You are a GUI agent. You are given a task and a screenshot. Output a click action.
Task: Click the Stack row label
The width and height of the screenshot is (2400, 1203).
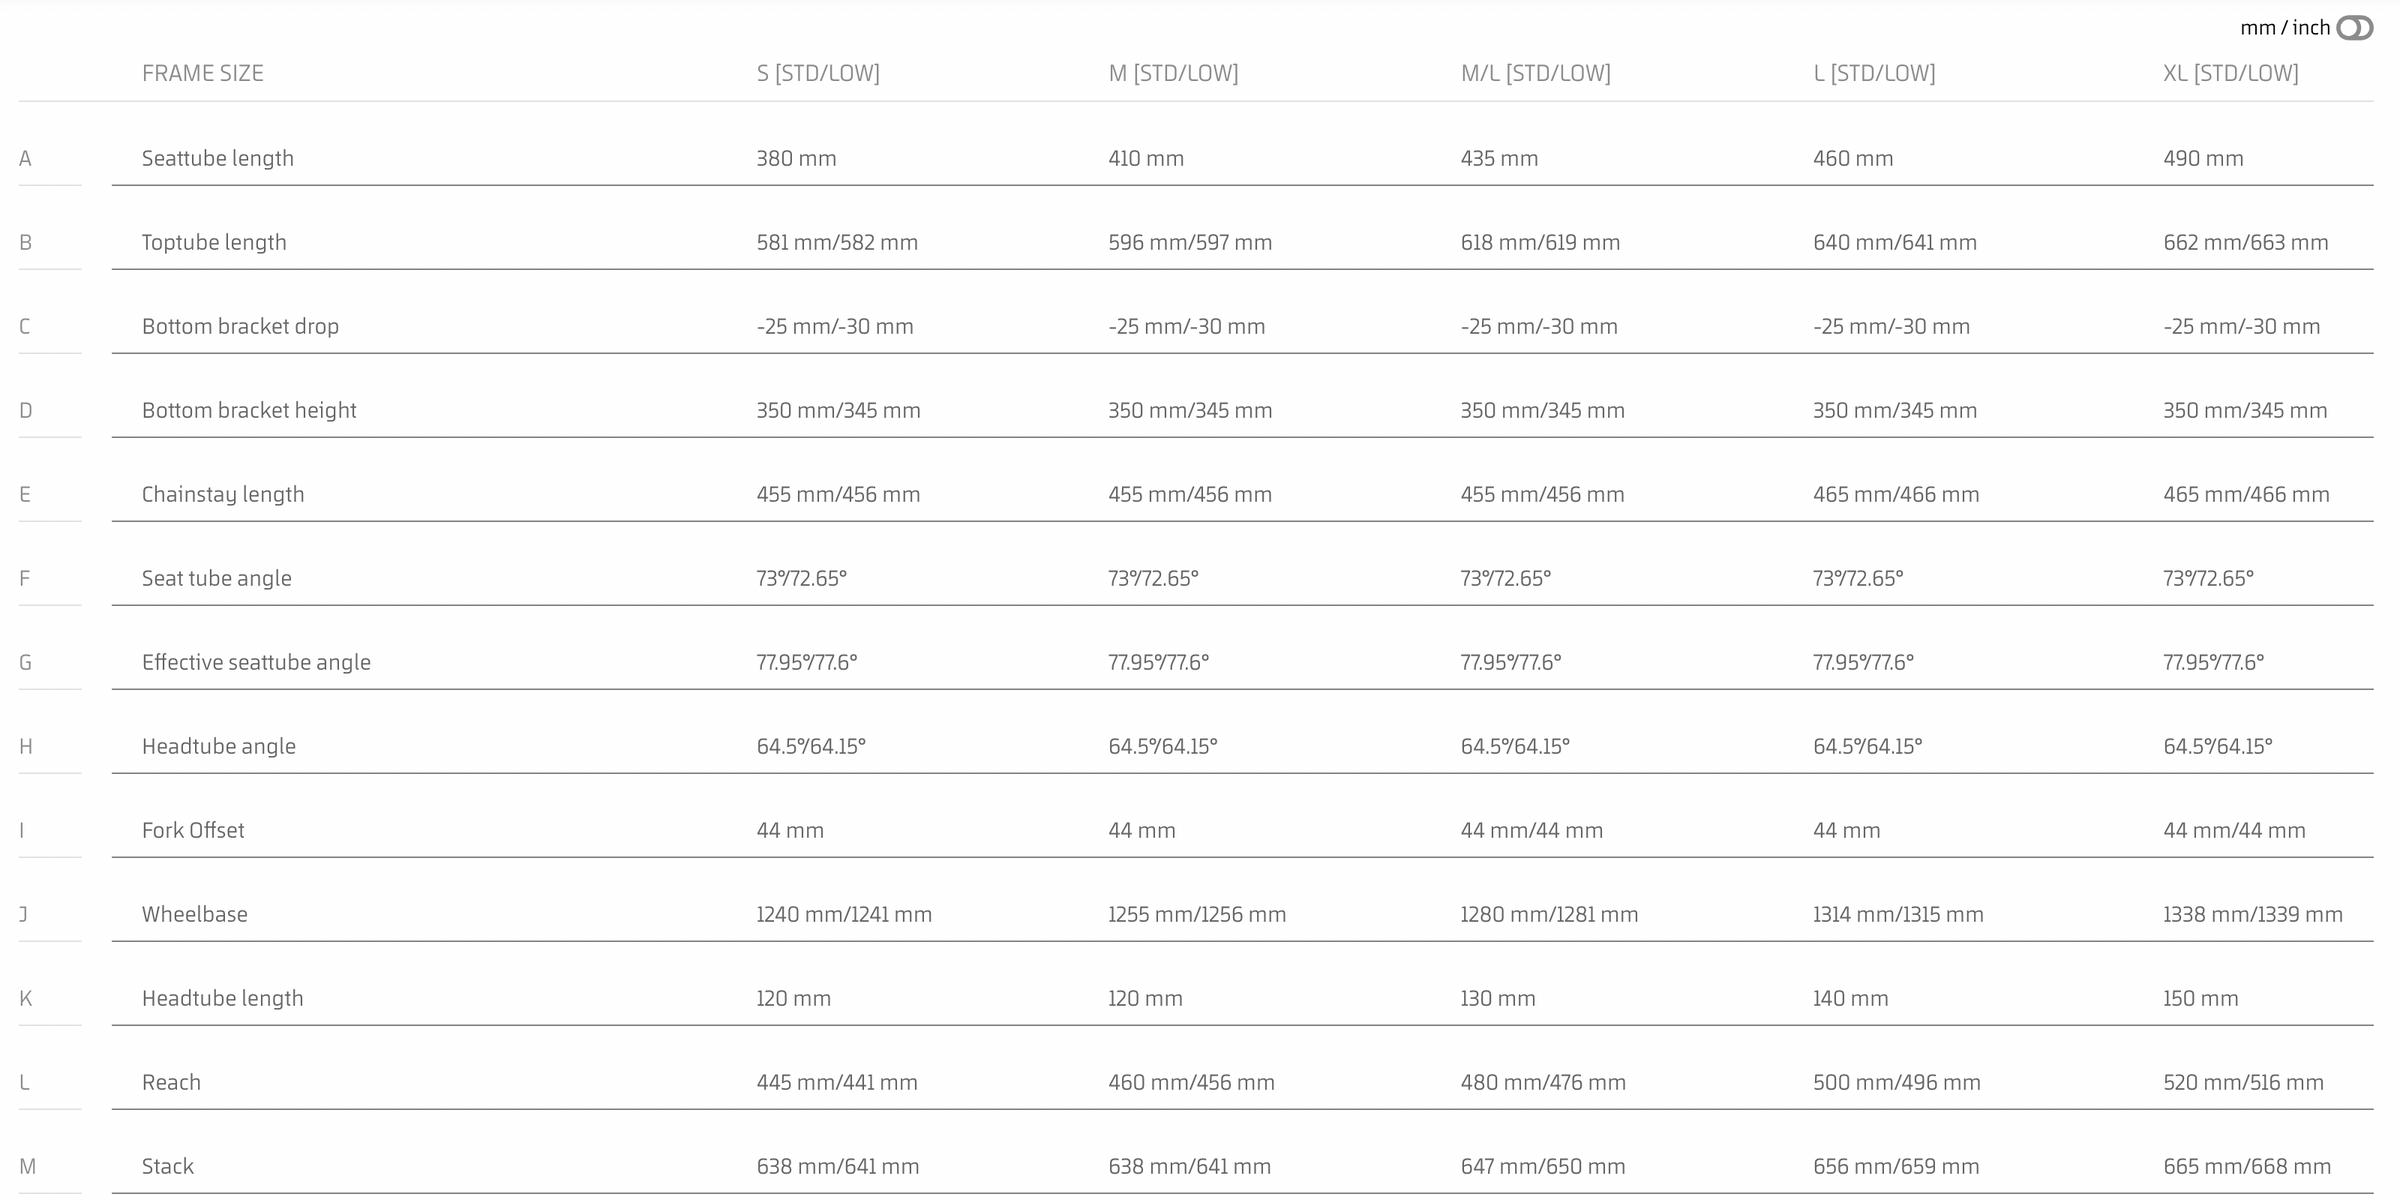(168, 1166)
